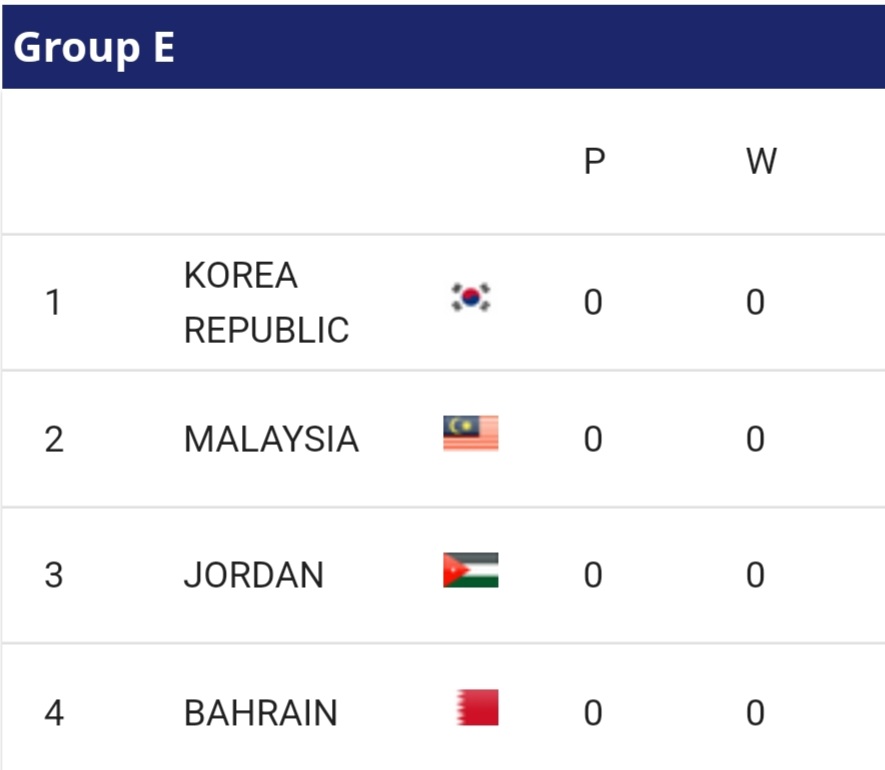Select the Bahrain team name
This screenshot has width=885, height=770.
click(x=261, y=713)
